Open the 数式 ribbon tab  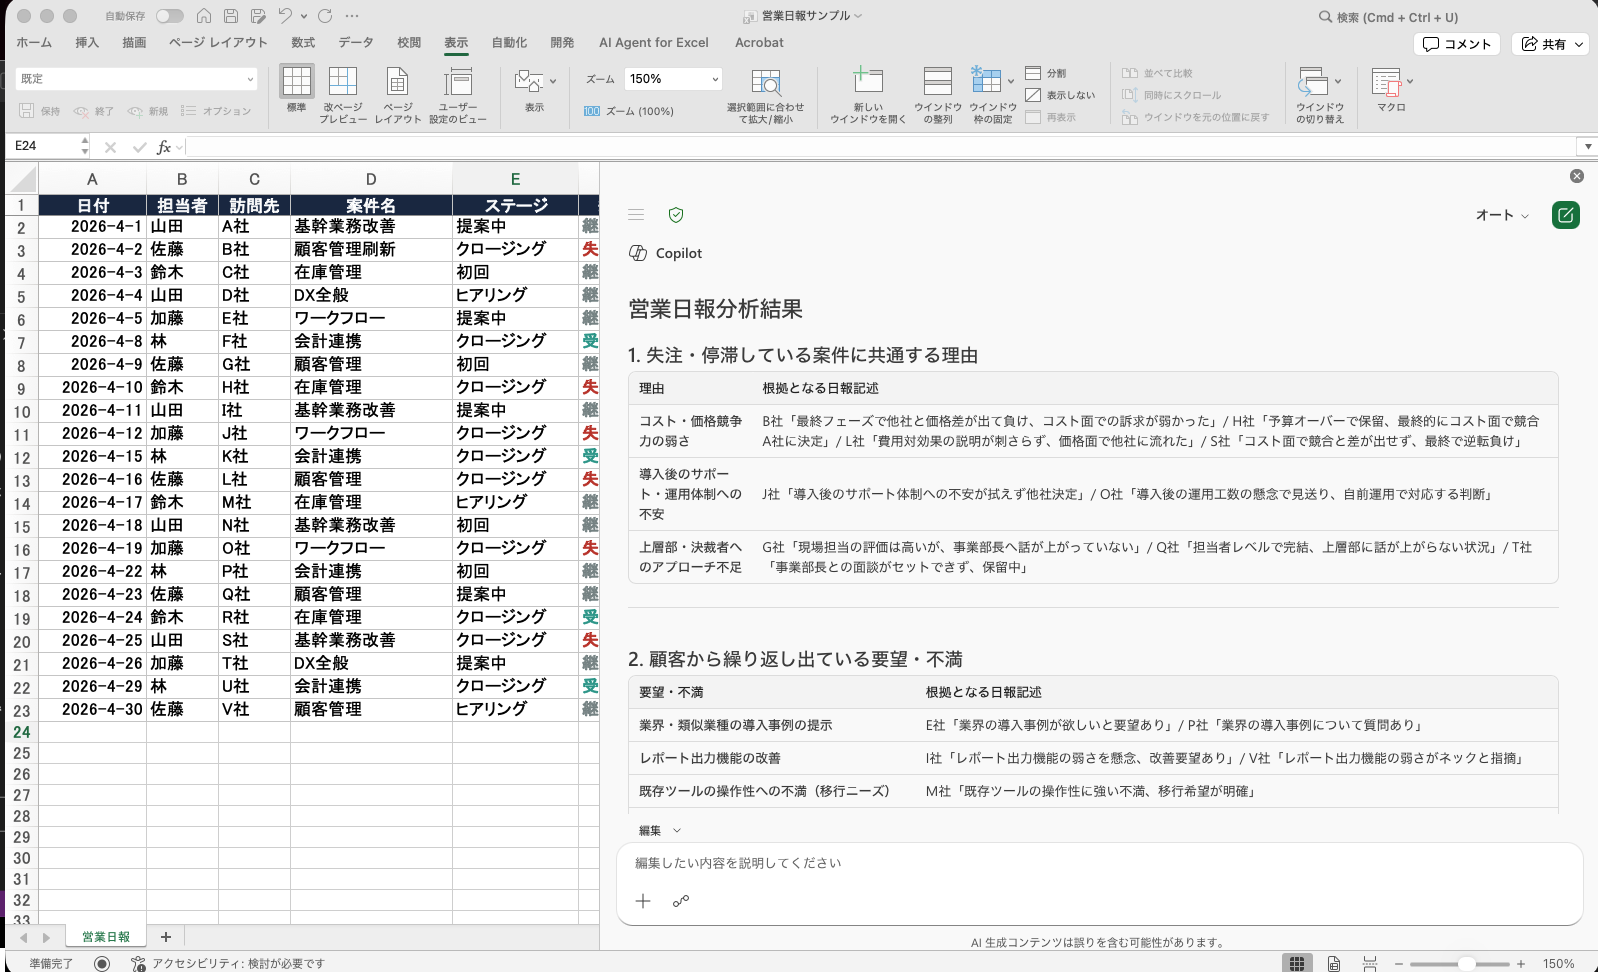303,42
